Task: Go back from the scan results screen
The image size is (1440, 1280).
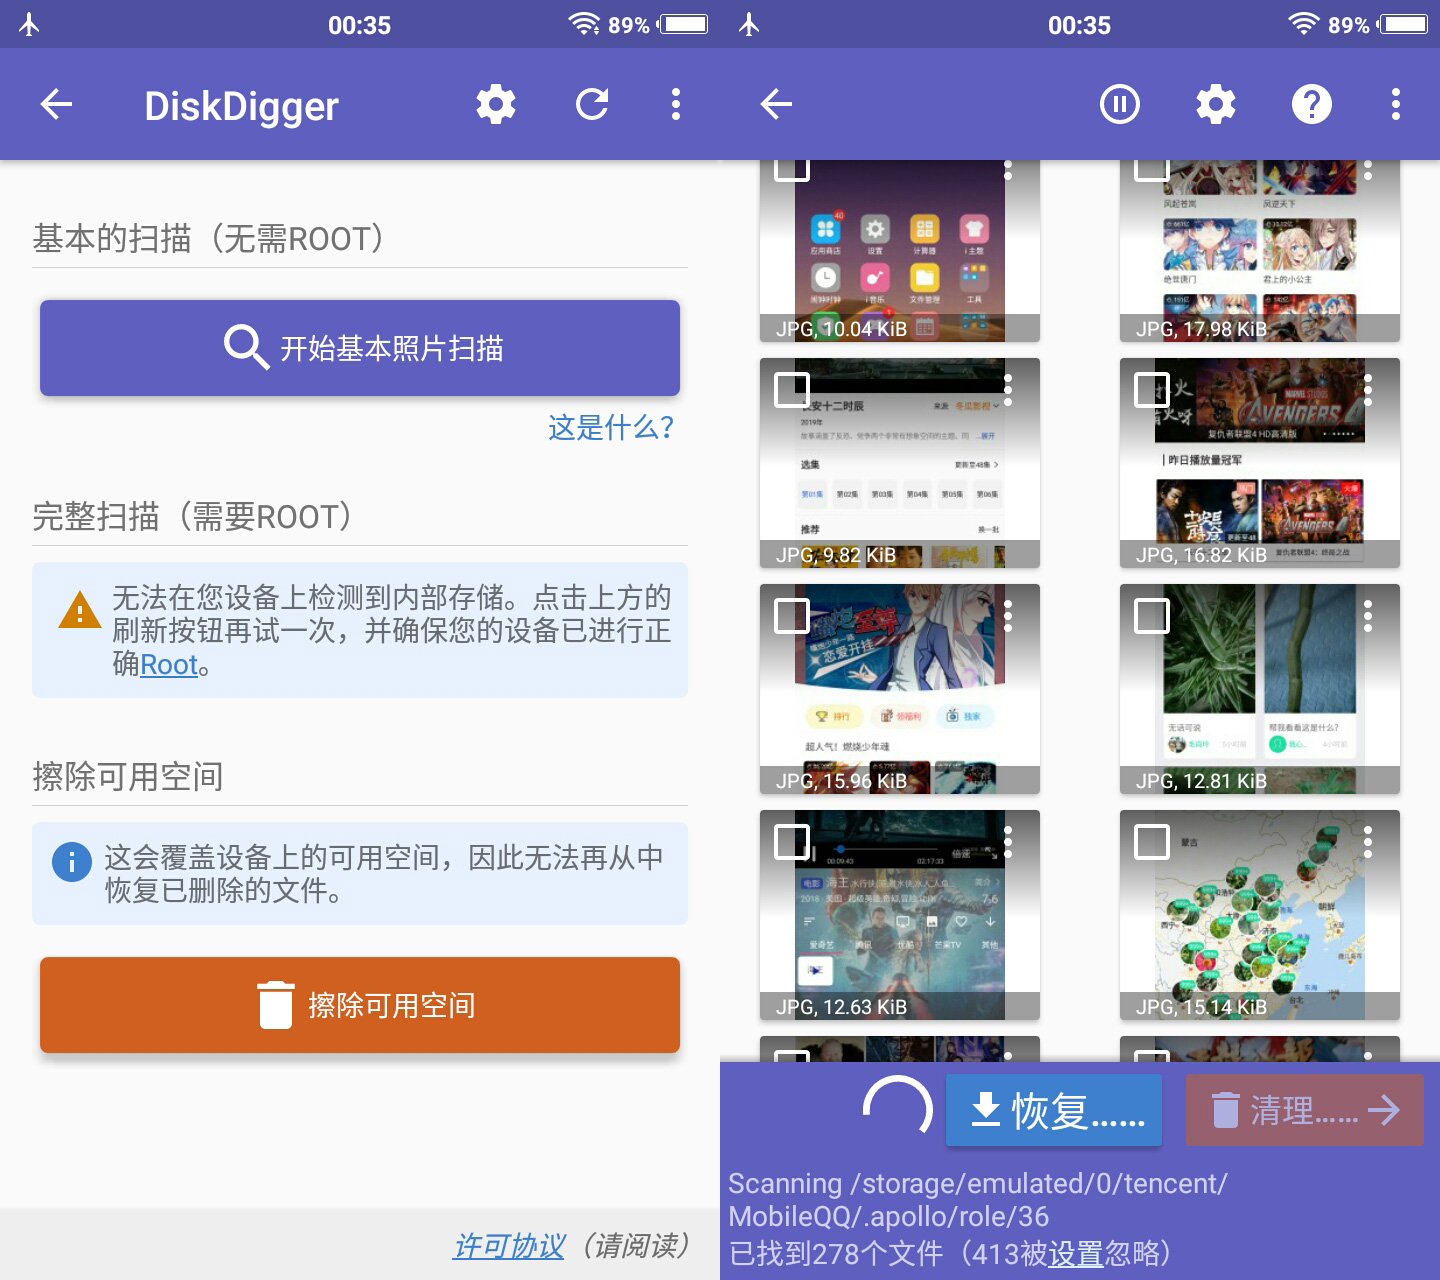Action: (x=776, y=104)
